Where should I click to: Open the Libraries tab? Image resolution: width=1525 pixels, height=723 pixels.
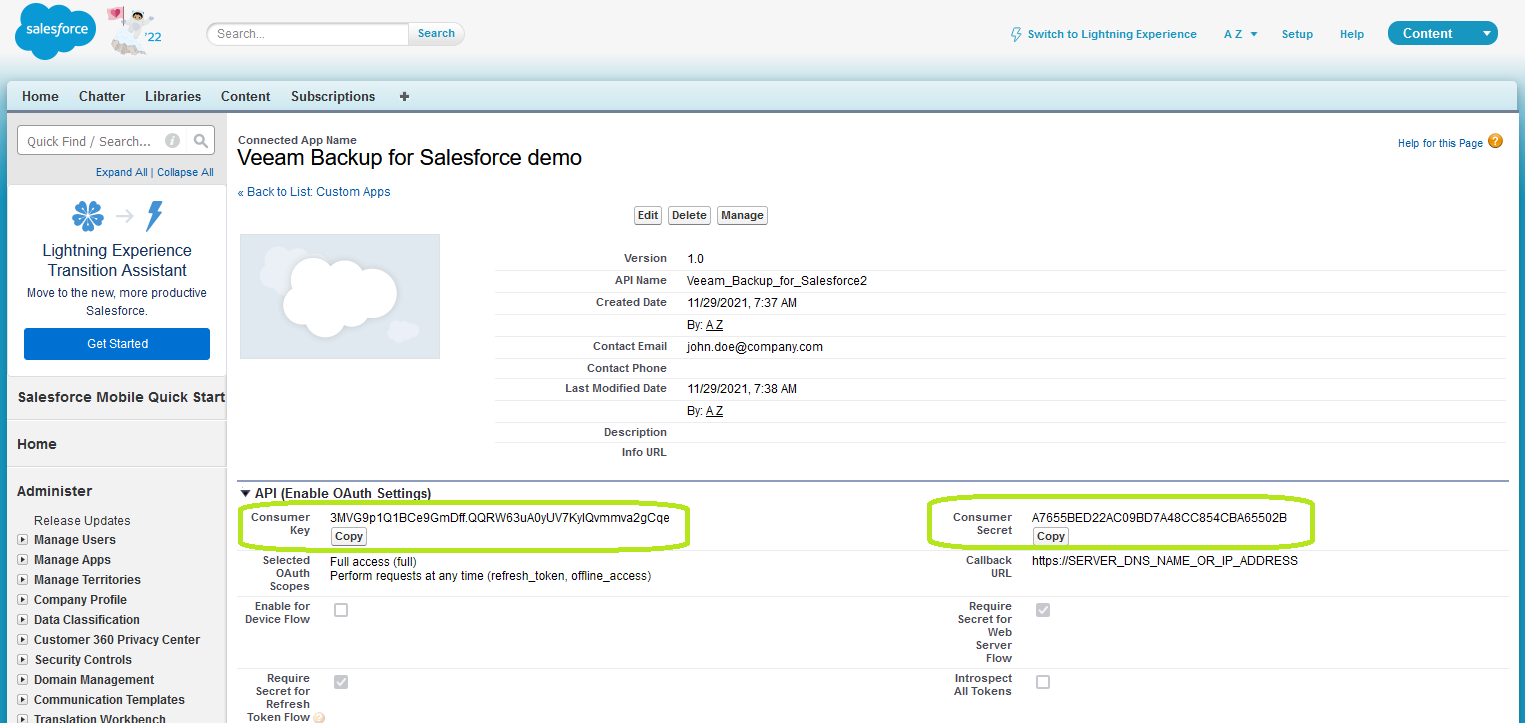click(173, 96)
